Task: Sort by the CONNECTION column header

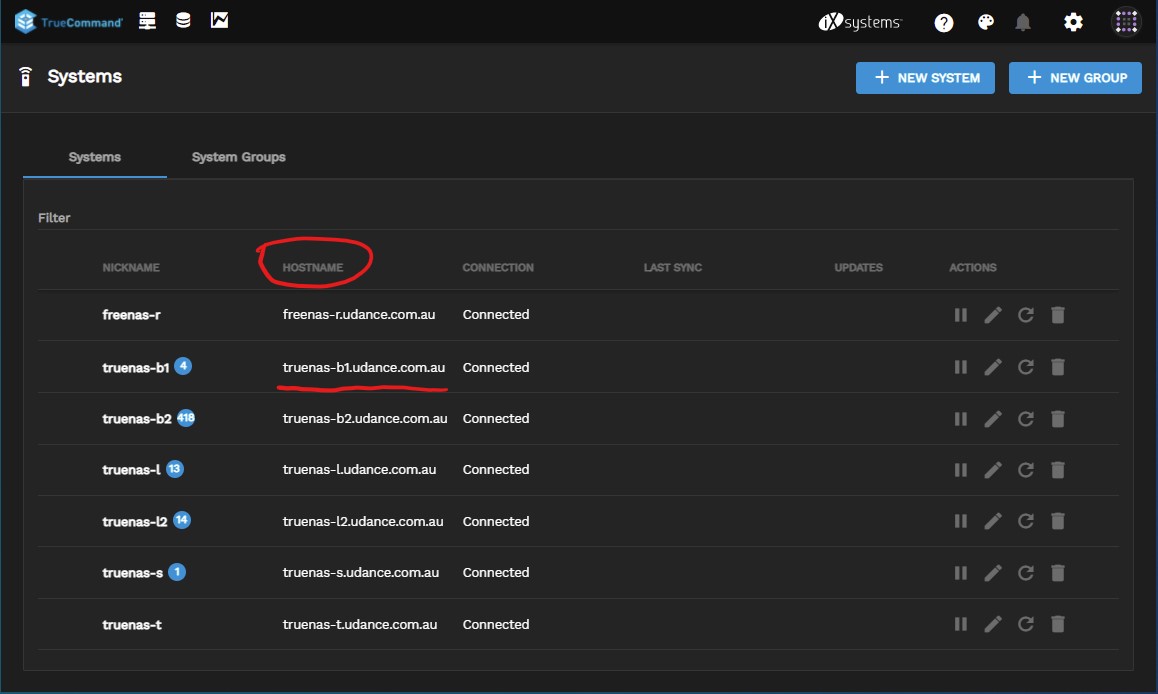Action: click(x=498, y=267)
